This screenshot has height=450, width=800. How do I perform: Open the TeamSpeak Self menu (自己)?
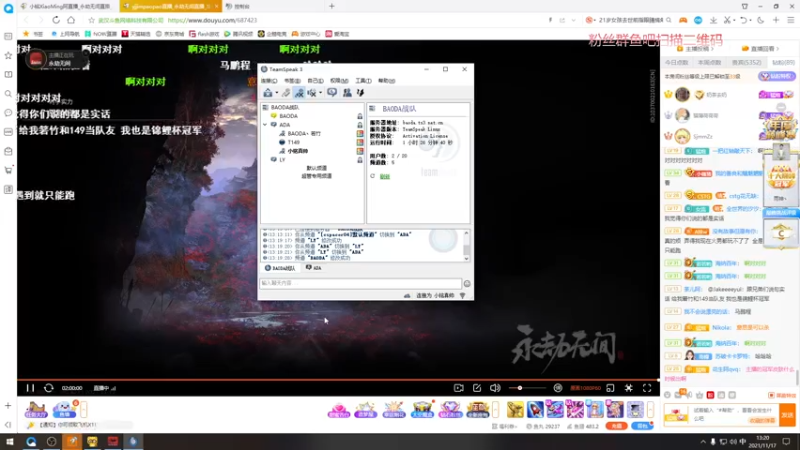[315, 81]
